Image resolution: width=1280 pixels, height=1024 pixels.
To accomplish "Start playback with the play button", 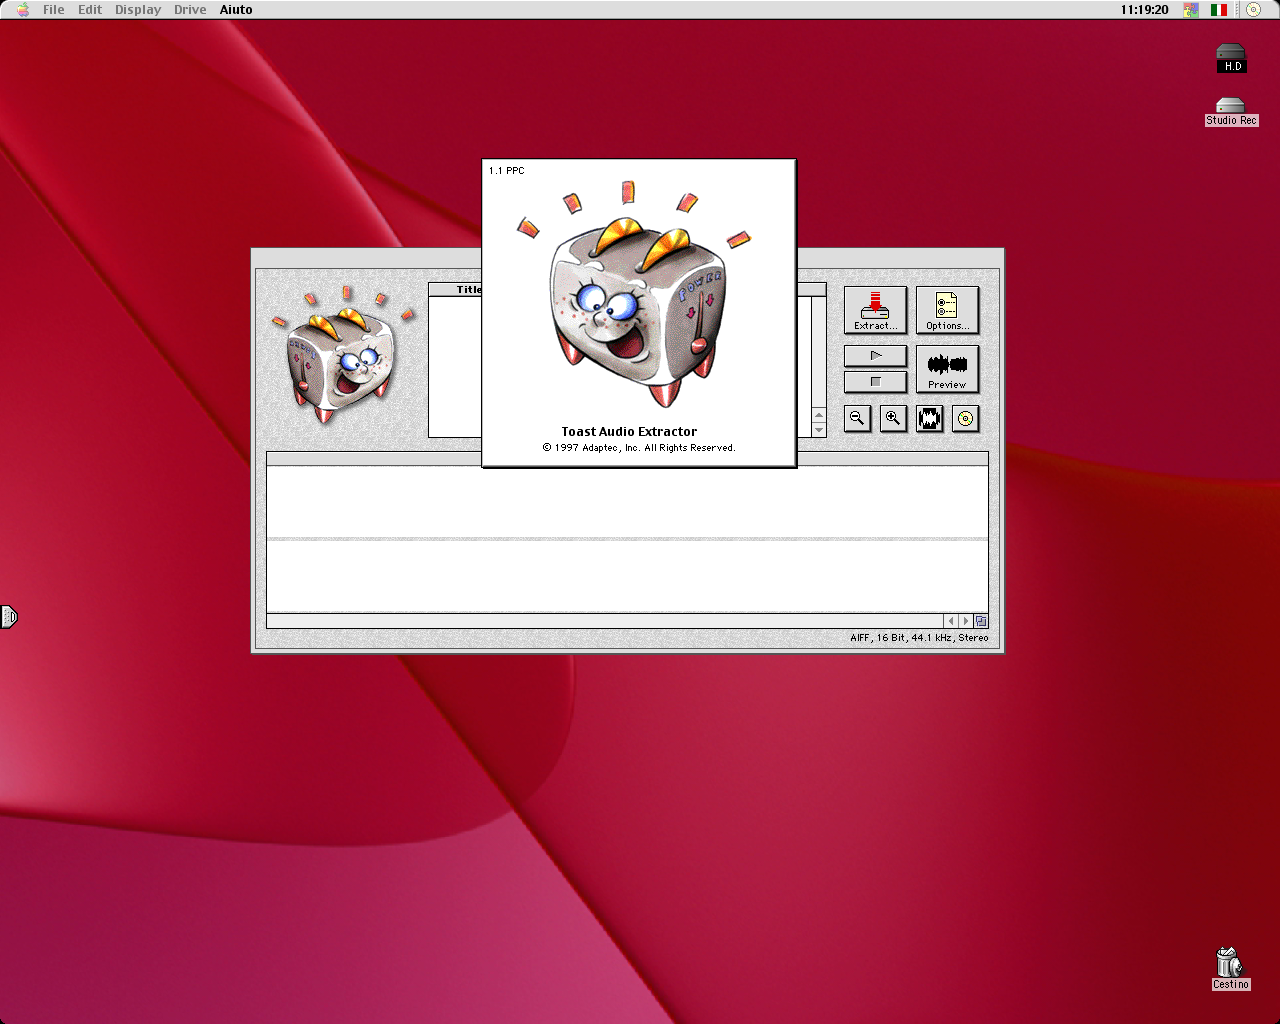I will (875, 356).
